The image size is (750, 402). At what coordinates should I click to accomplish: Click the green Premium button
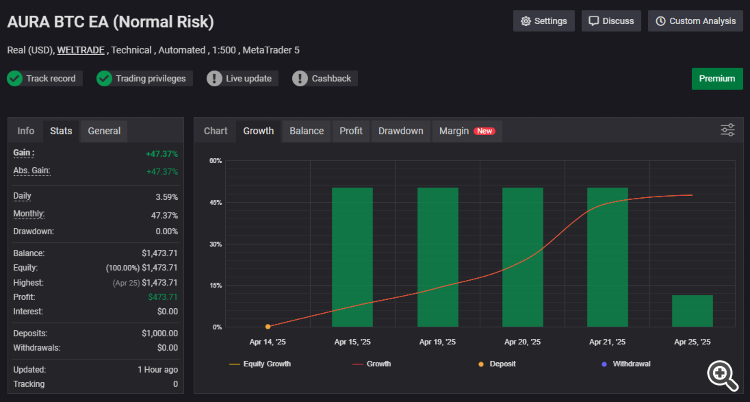pyautogui.click(x=717, y=79)
